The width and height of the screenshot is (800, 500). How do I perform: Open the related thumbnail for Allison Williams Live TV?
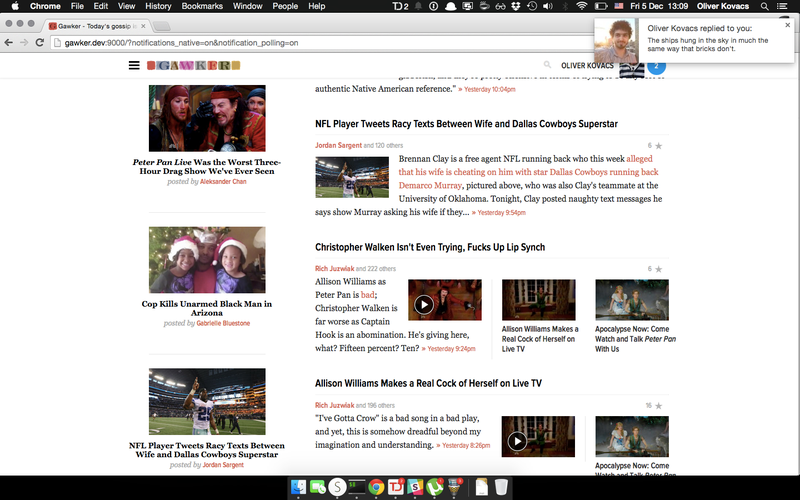pyautogui.click(x=538, y=299)
